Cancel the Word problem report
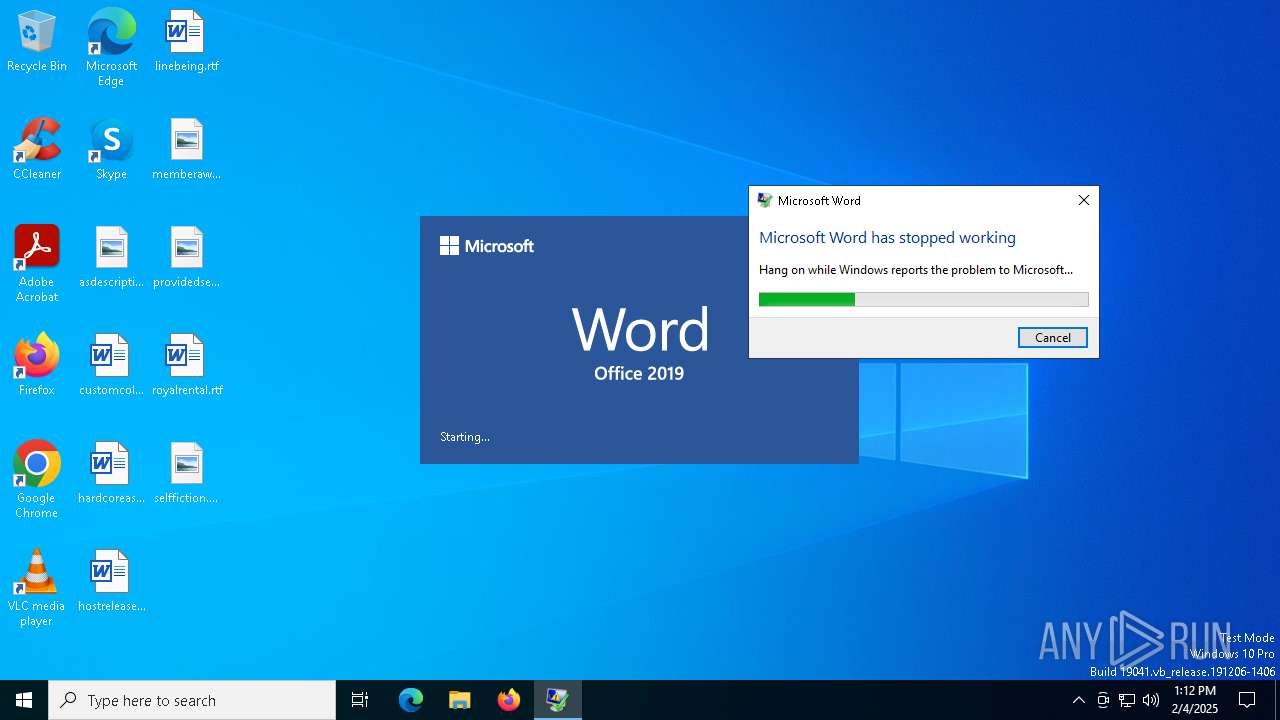 [1052, 338]
